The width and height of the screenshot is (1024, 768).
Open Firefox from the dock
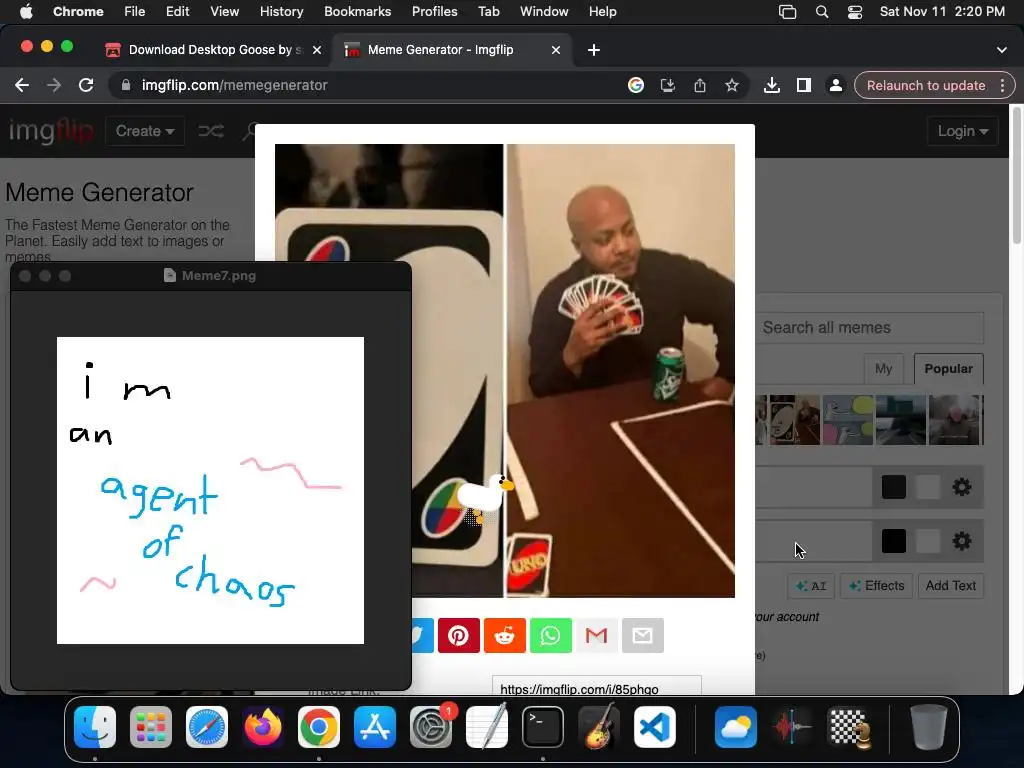click(263, 727)
